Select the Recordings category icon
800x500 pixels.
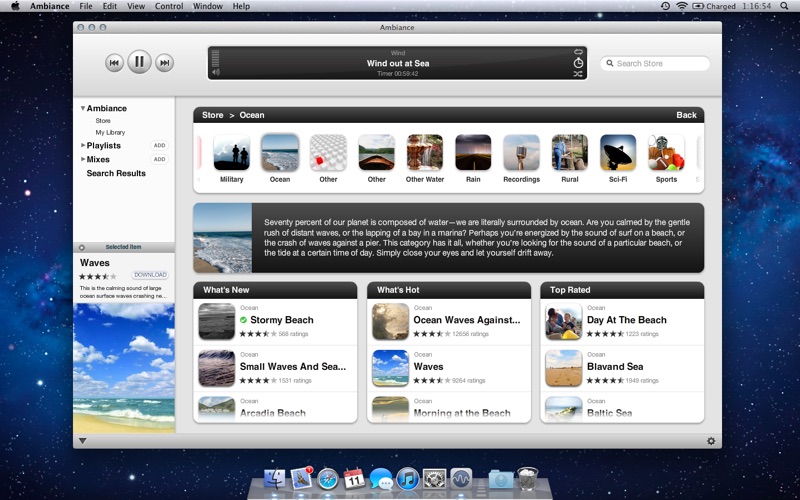pyautogui.click(x=521, y=153)
